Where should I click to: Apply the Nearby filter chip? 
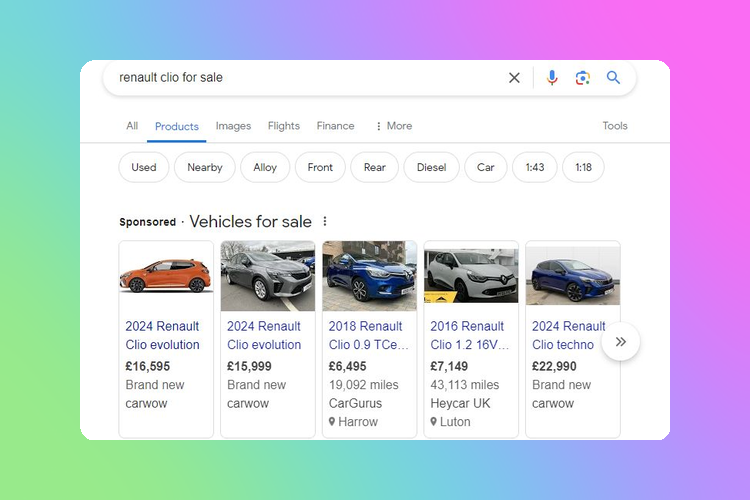click(x=205, y=167)
